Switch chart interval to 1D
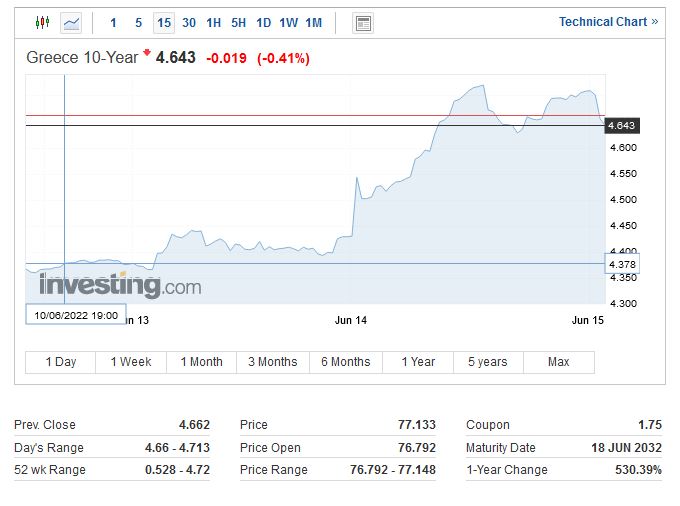 pyautogui.click(x=263, y=23)
